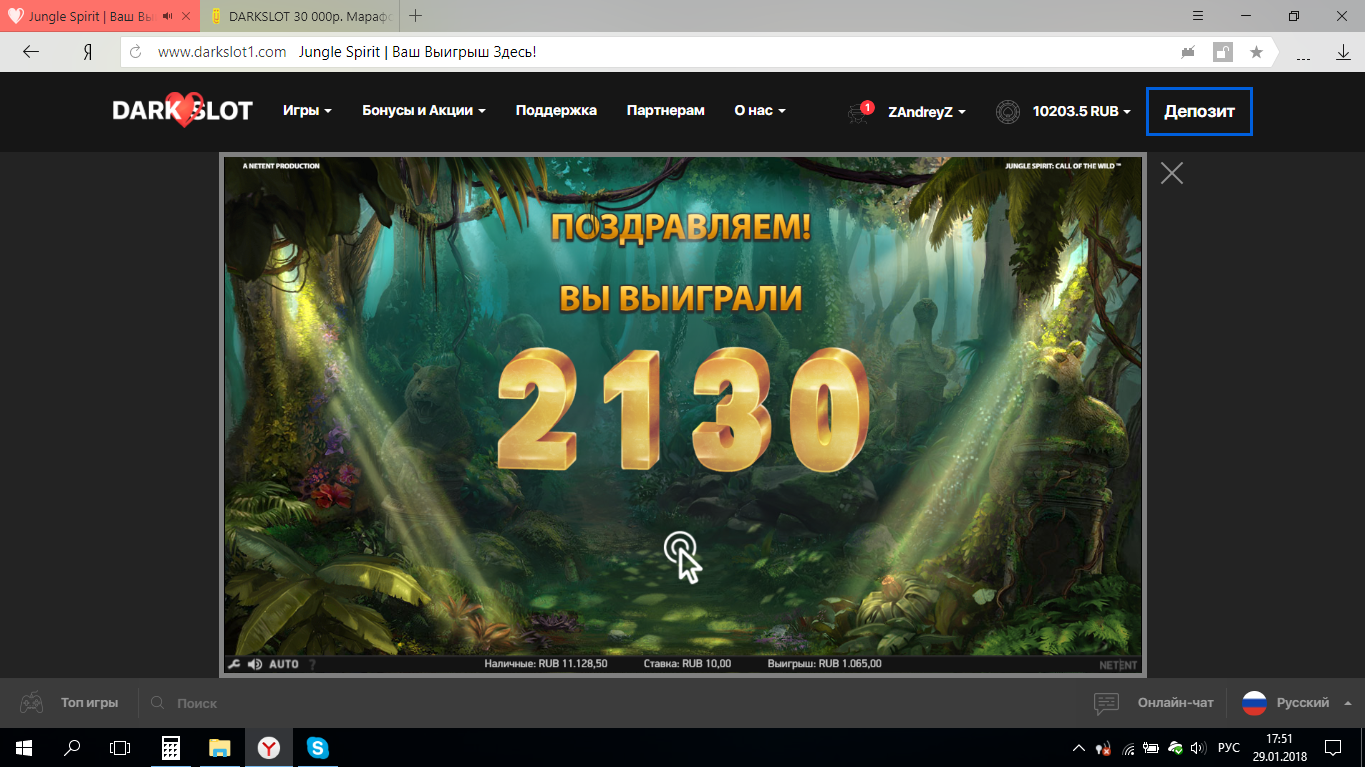Open the browser hamburger menu
Image resolution: width=1365 pixels, height=767 pixels.
[x=1198, y=16]
